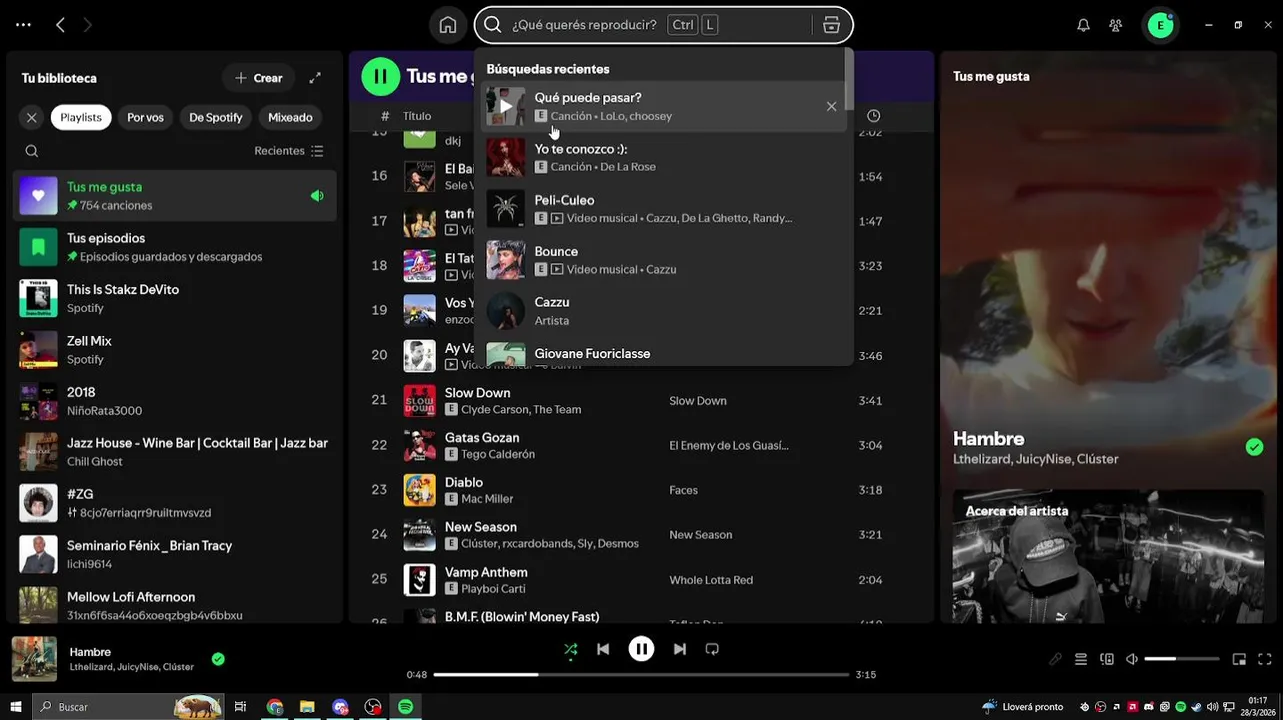1283x720 pixels.
Task: Search within library magnifier icon
Action: click(32, 151)
